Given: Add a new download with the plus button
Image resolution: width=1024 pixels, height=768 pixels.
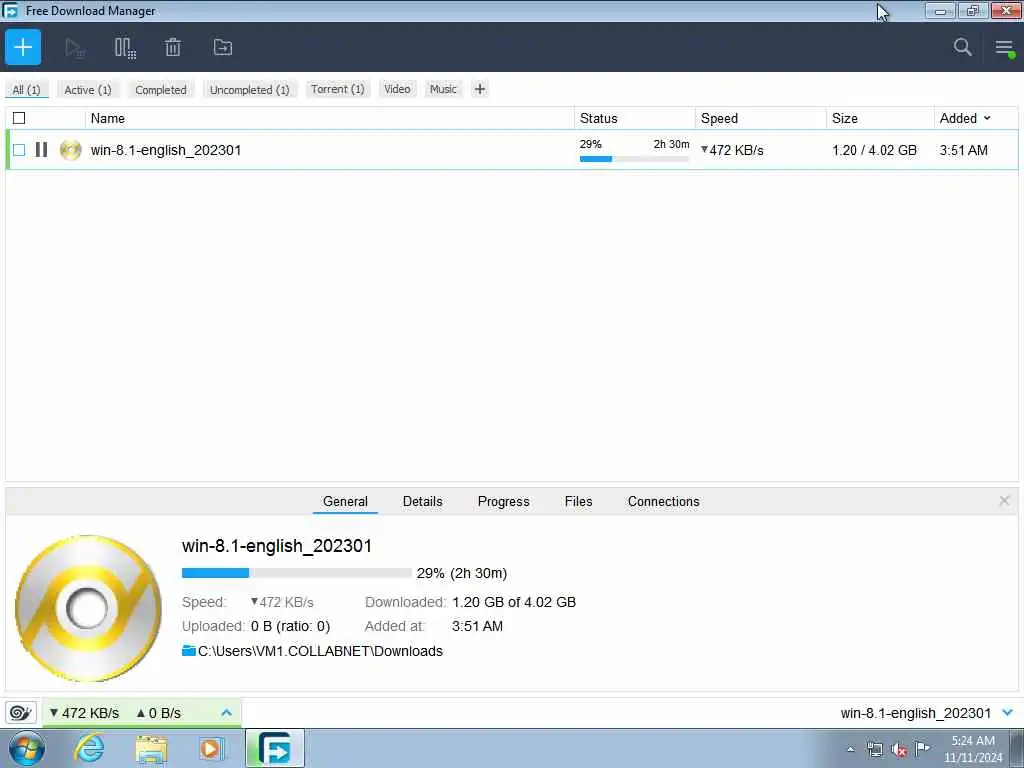Looking at the screenshot, I should coord(23,47).
